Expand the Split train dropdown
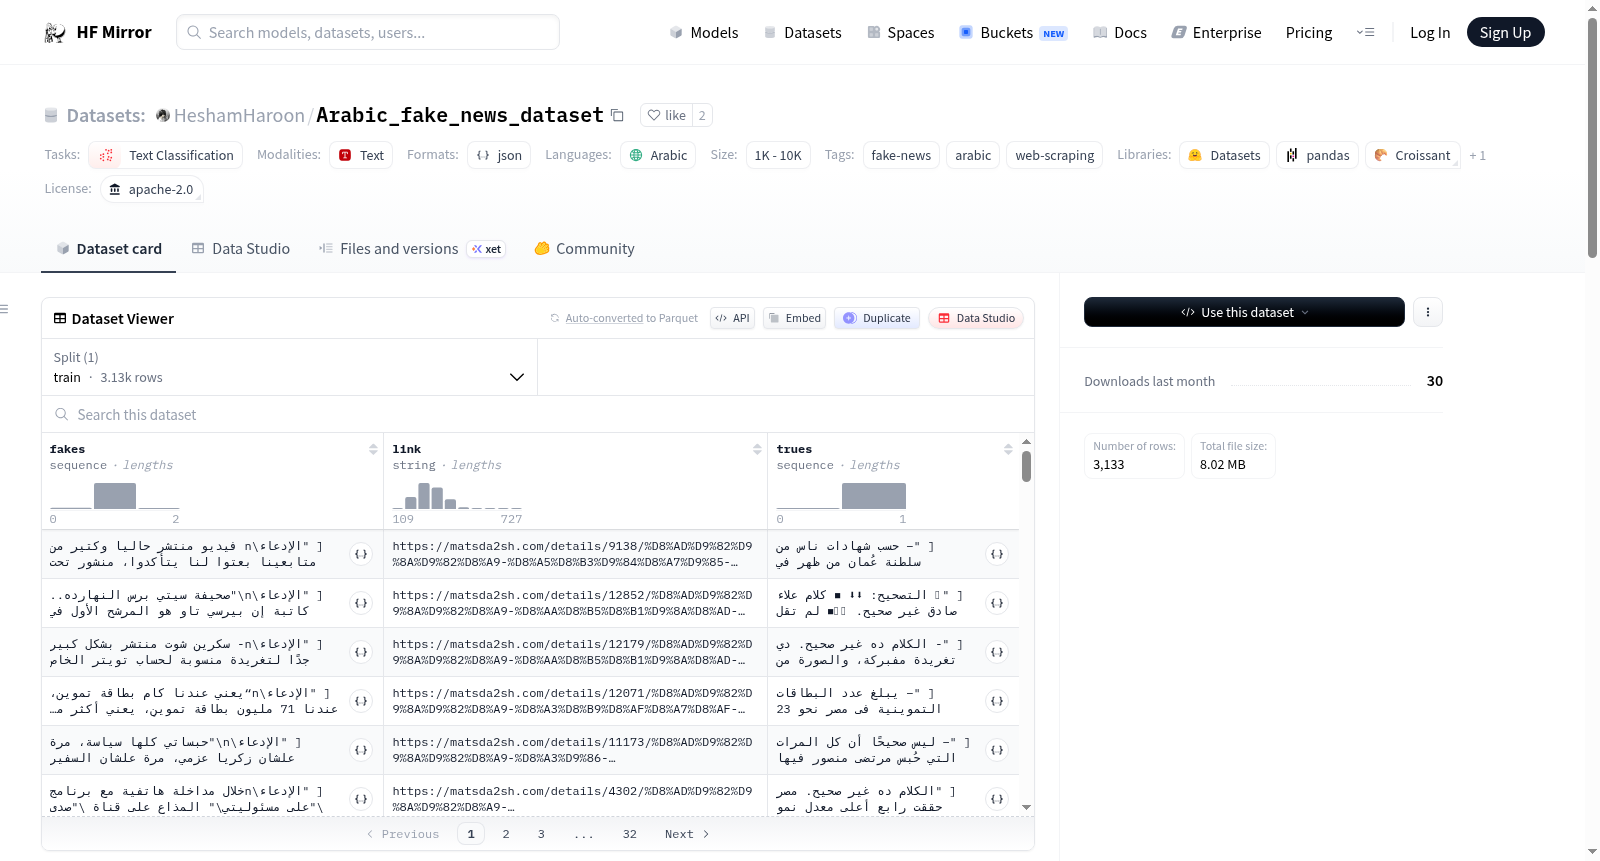Viewport: 1600px width, 861px height. tap(289, 367)
